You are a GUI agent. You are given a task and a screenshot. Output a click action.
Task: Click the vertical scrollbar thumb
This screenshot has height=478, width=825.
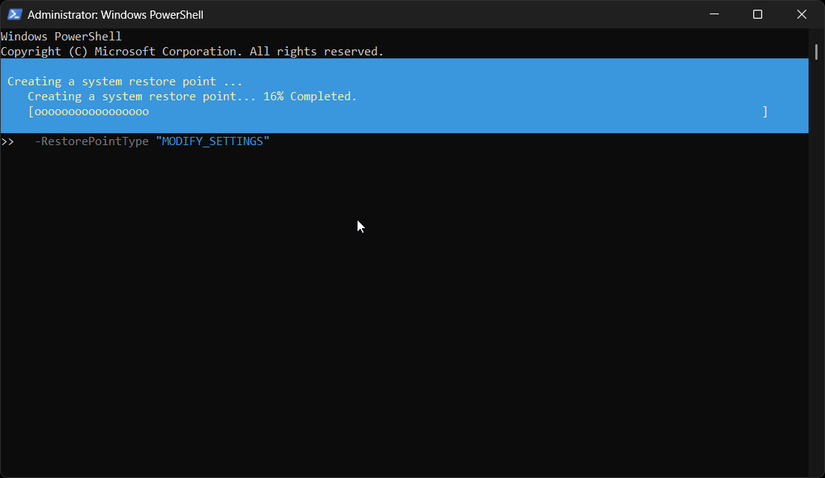click(x=815, y=50)
